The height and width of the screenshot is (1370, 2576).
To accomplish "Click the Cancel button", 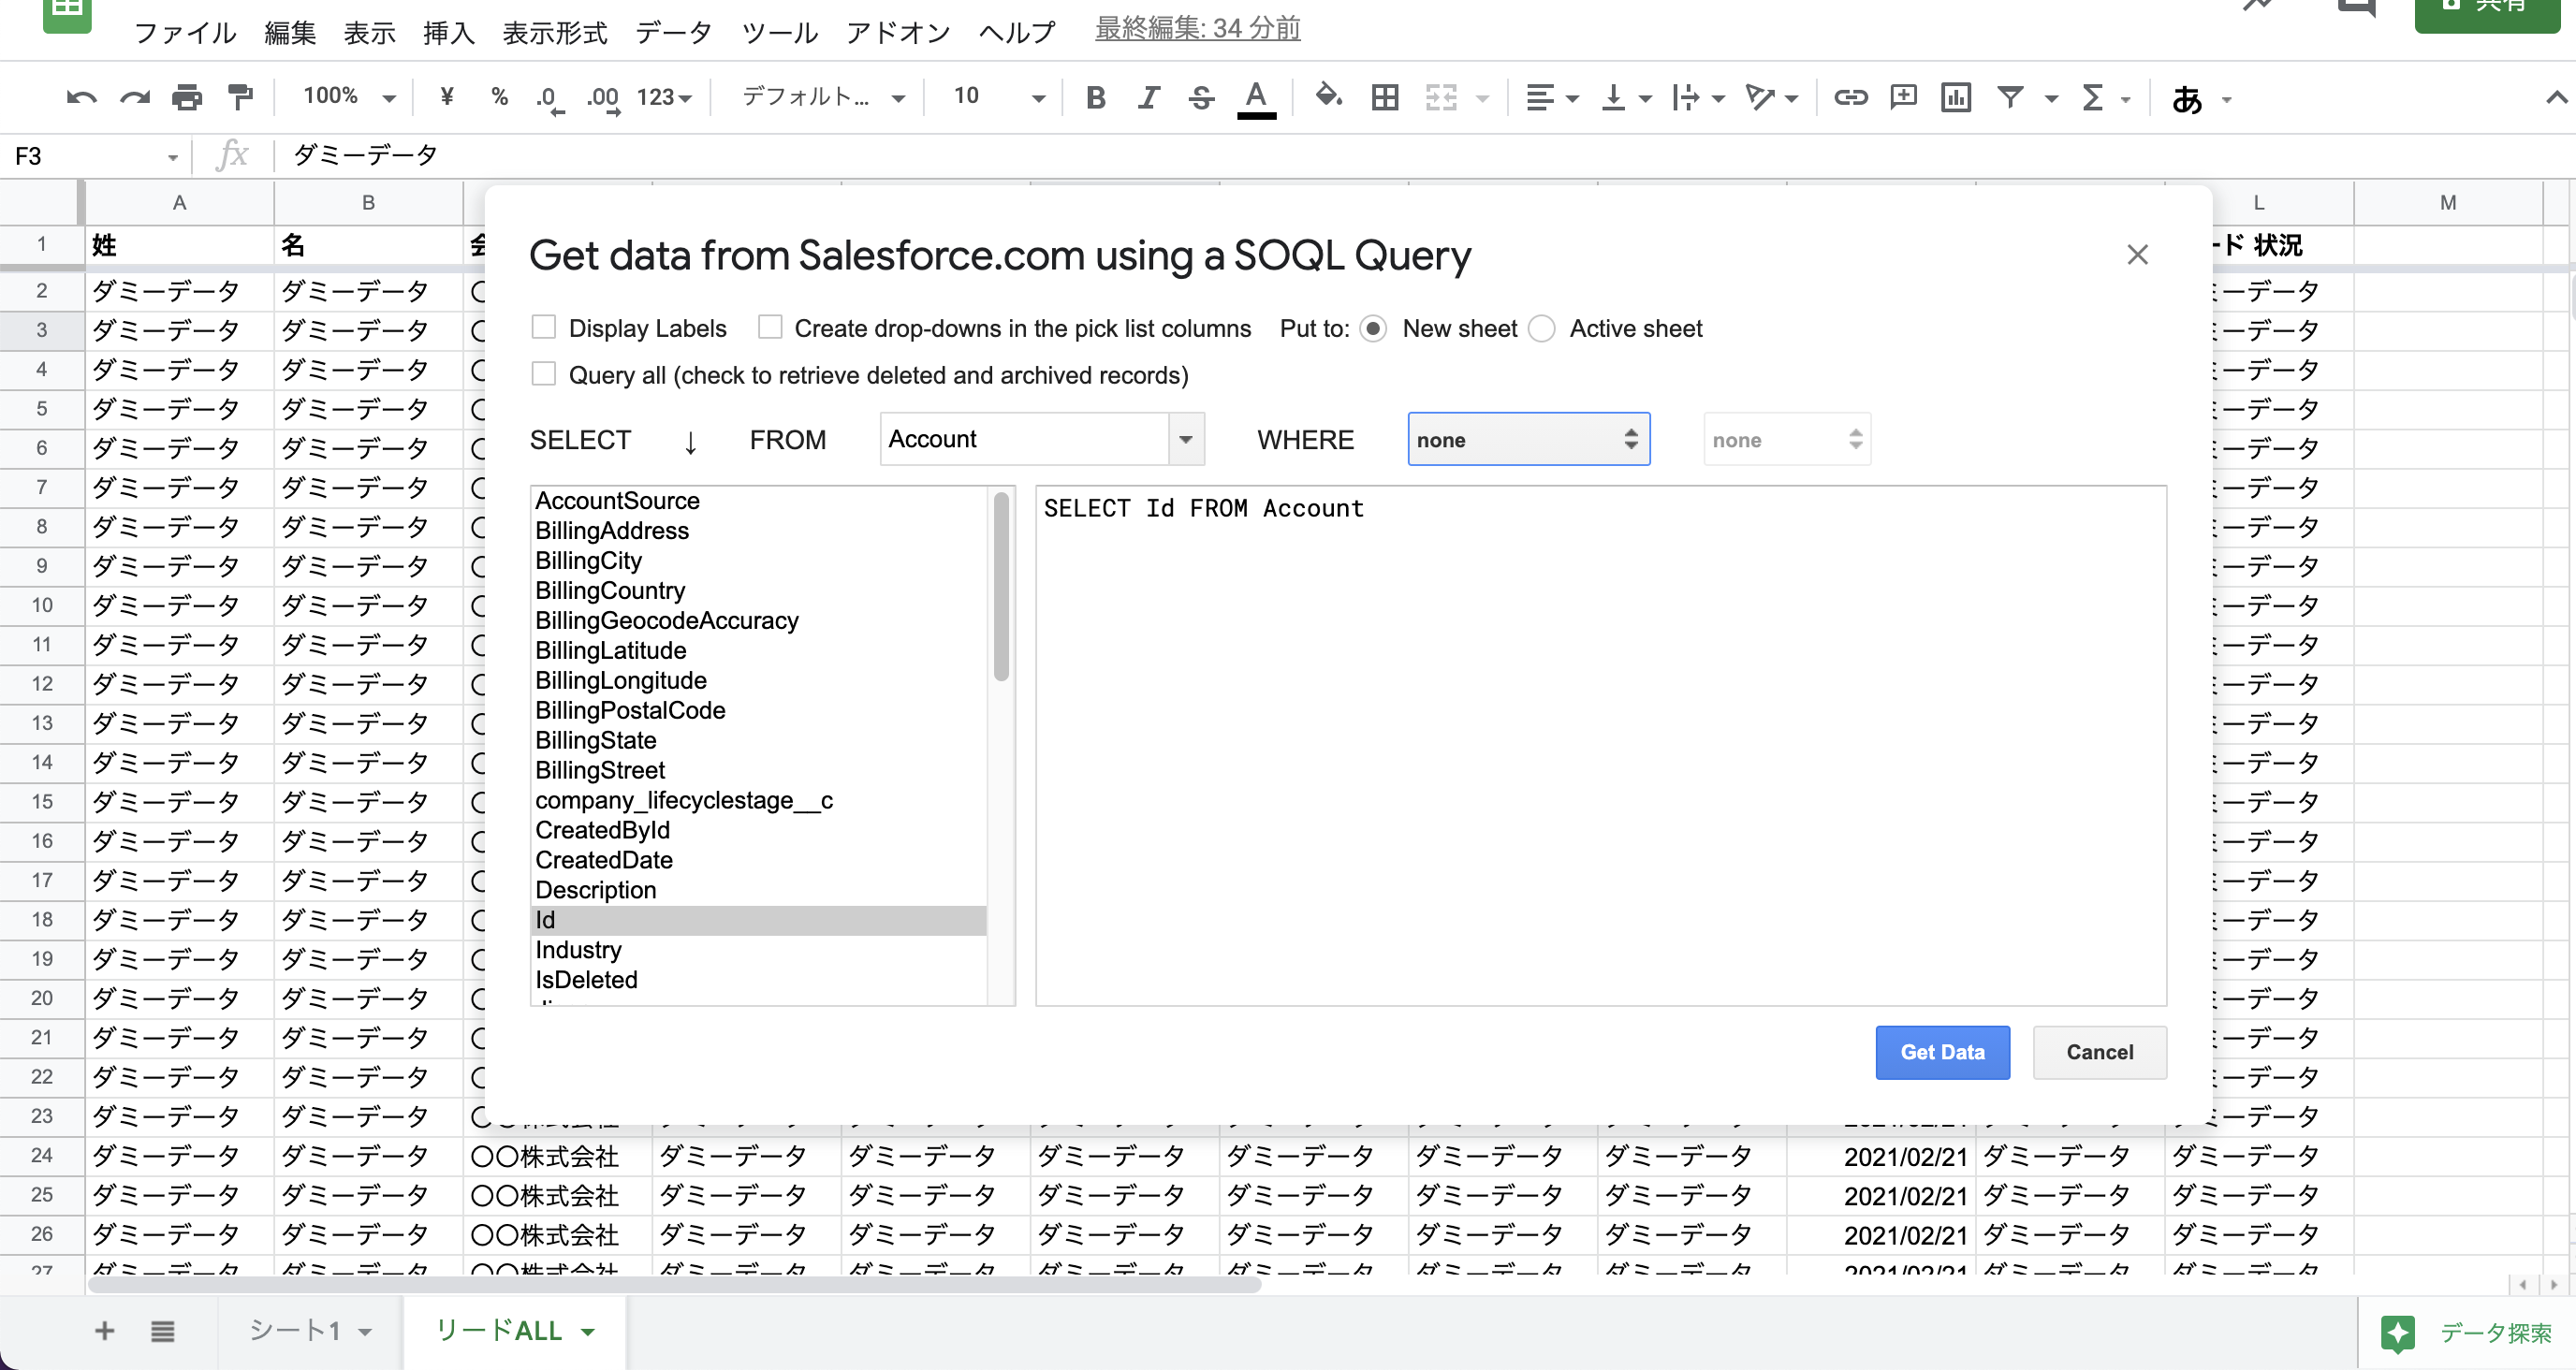I will pos(2099,1052).
